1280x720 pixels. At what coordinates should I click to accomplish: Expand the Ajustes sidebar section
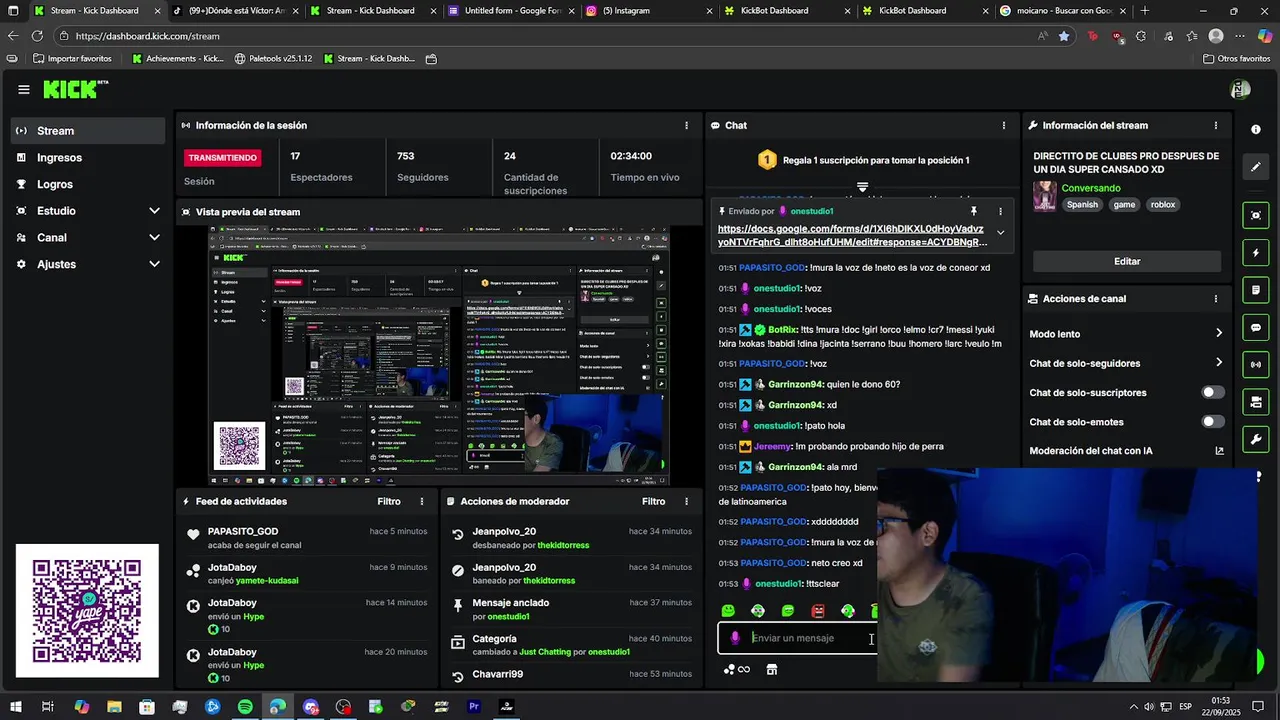[154, 264]
